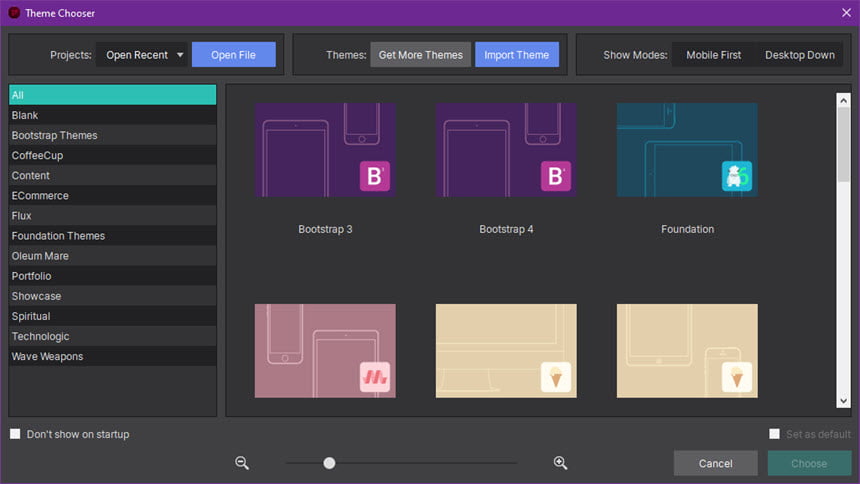Screen dimensions: 860x484
Task: Click the Theme Chooser app icon in title bar
Action: click(x=14, y=13)
